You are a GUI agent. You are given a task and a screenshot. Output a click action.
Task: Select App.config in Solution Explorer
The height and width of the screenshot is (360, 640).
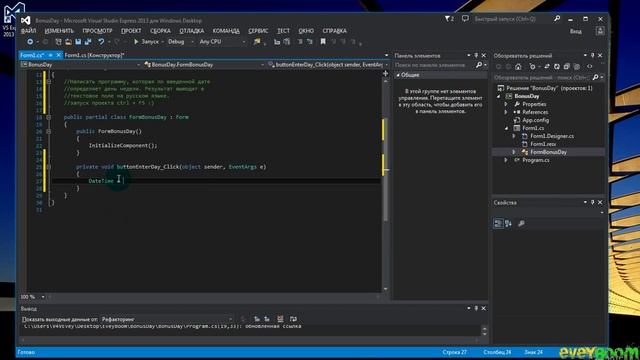tap(535, 120)
